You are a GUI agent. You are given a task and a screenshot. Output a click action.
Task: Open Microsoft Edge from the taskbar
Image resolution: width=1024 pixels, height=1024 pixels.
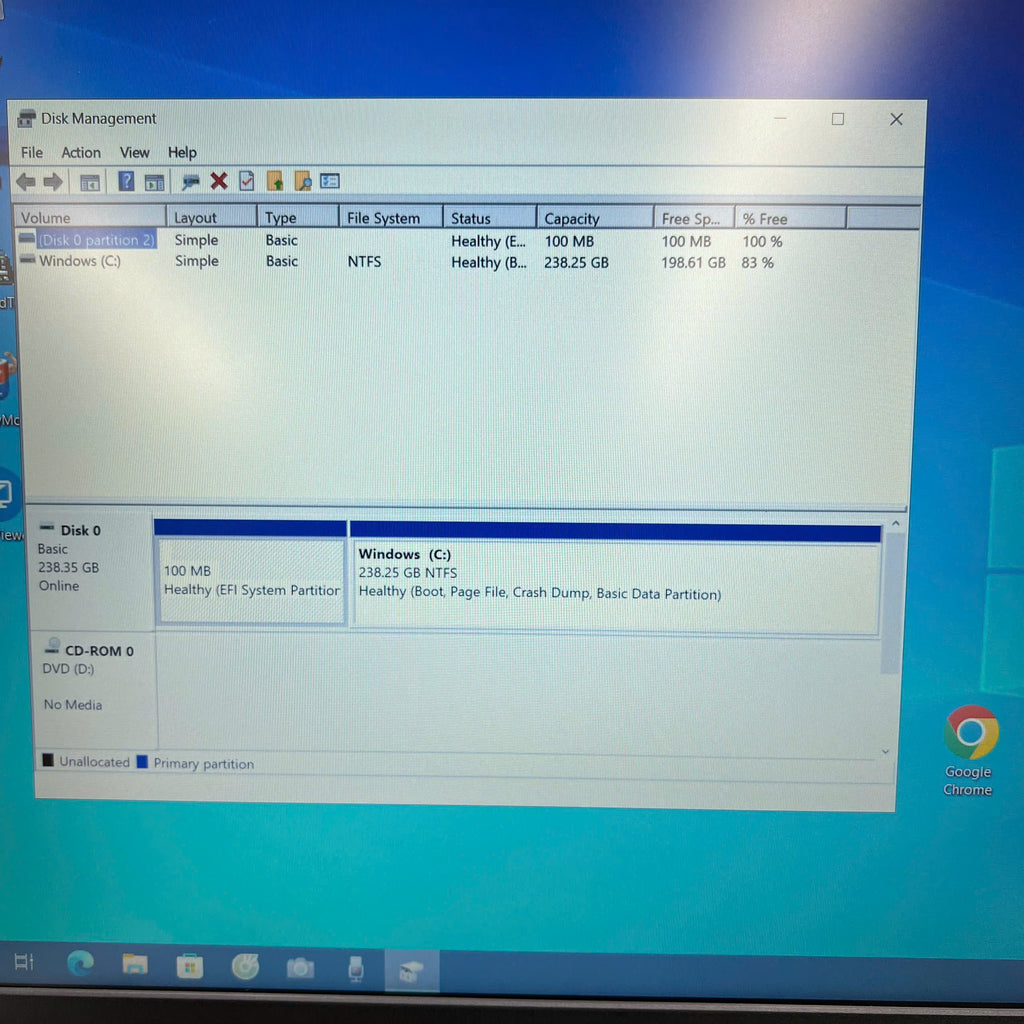pyautogui.click(x=80, y=964)
